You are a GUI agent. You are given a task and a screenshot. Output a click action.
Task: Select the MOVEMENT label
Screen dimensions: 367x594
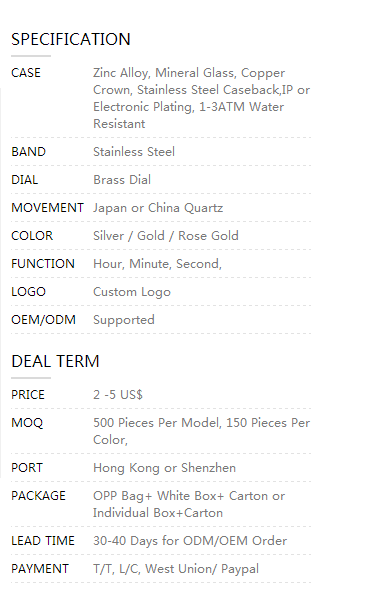click(47, 208)
